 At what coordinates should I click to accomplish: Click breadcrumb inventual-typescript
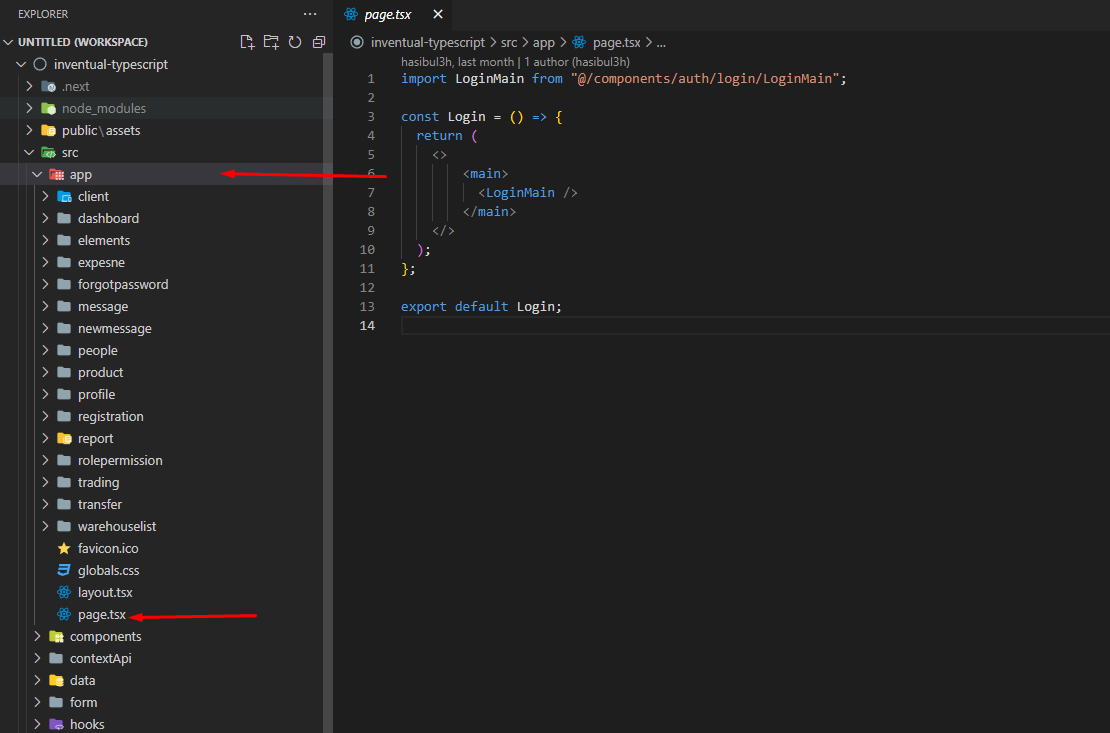point(428,42)
